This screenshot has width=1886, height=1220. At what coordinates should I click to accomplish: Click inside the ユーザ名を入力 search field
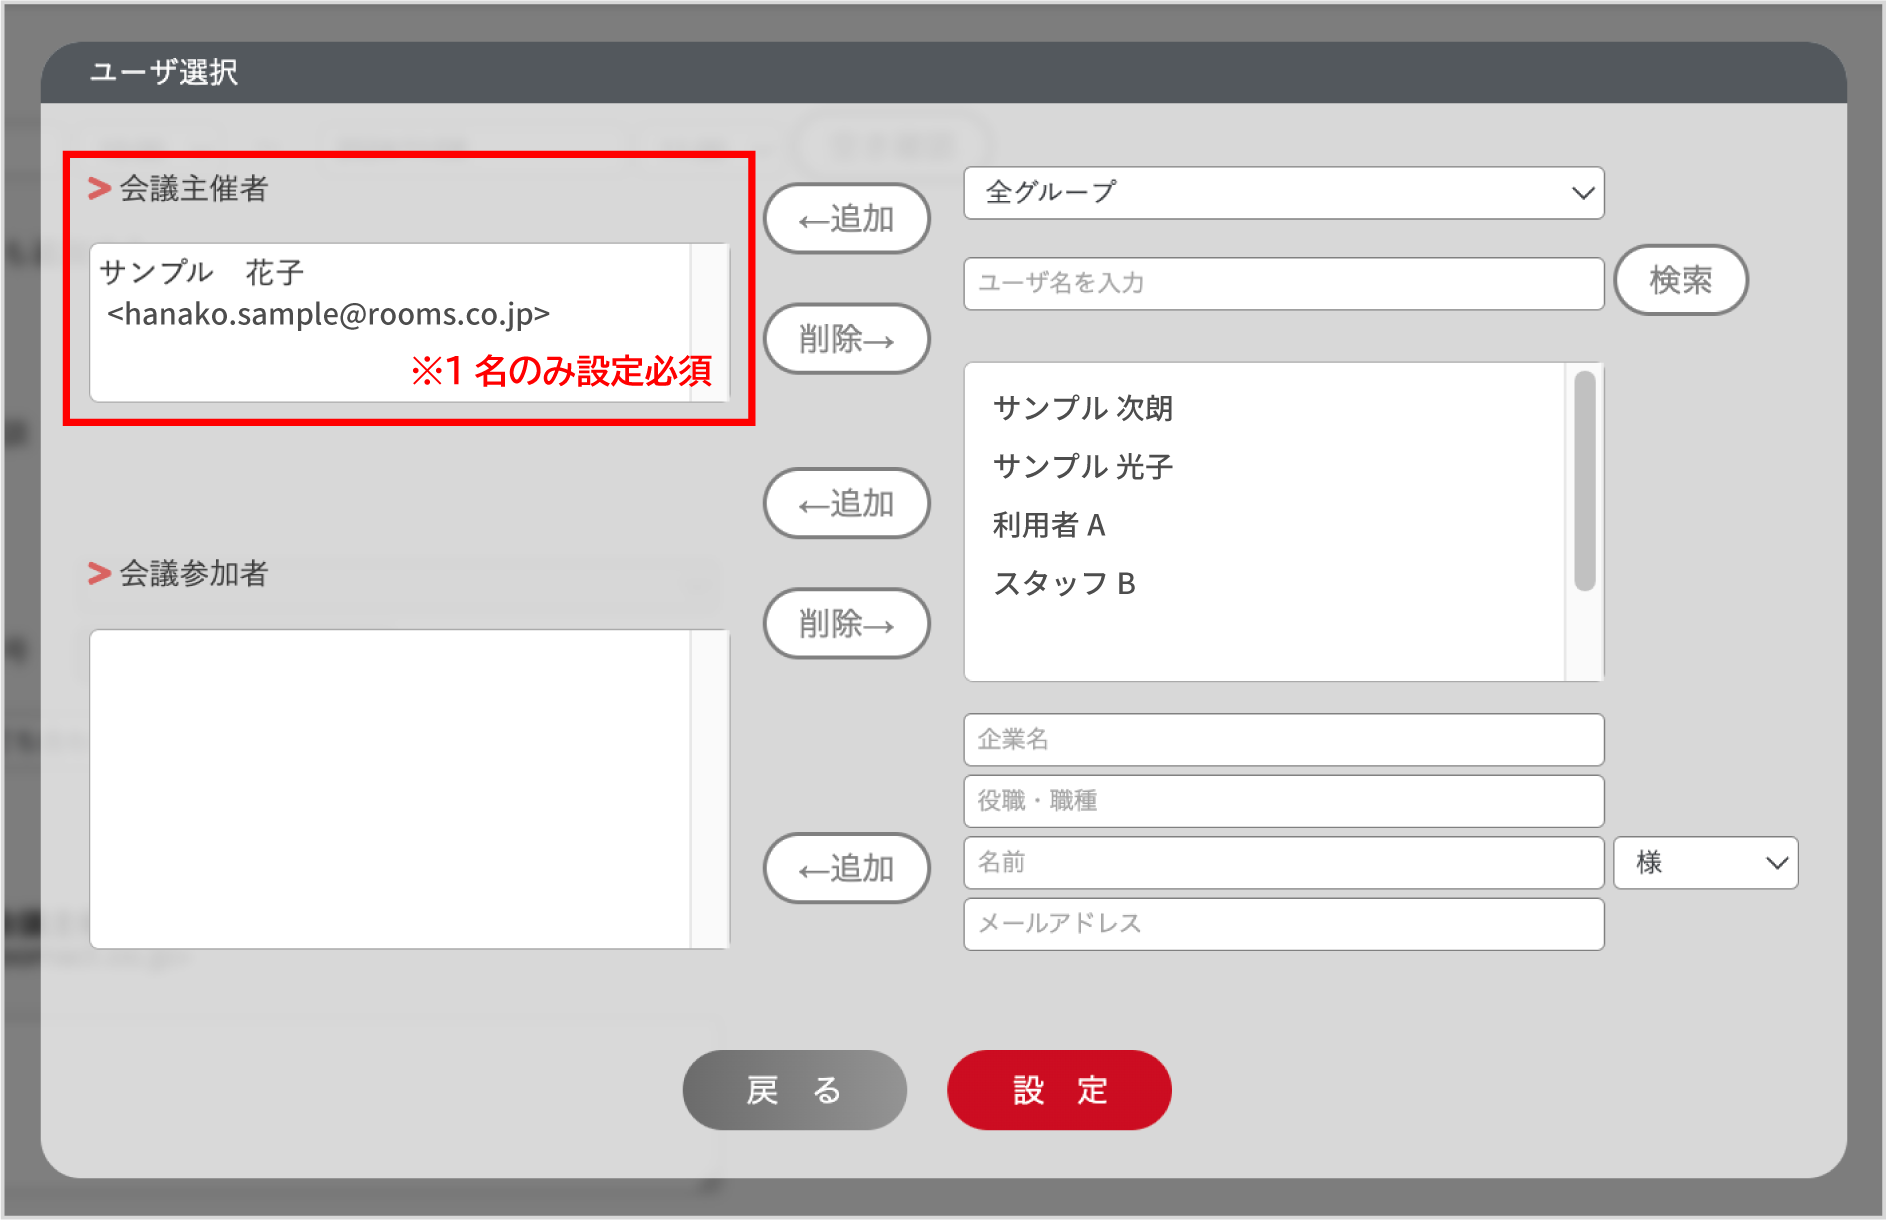coord(1283,283)
